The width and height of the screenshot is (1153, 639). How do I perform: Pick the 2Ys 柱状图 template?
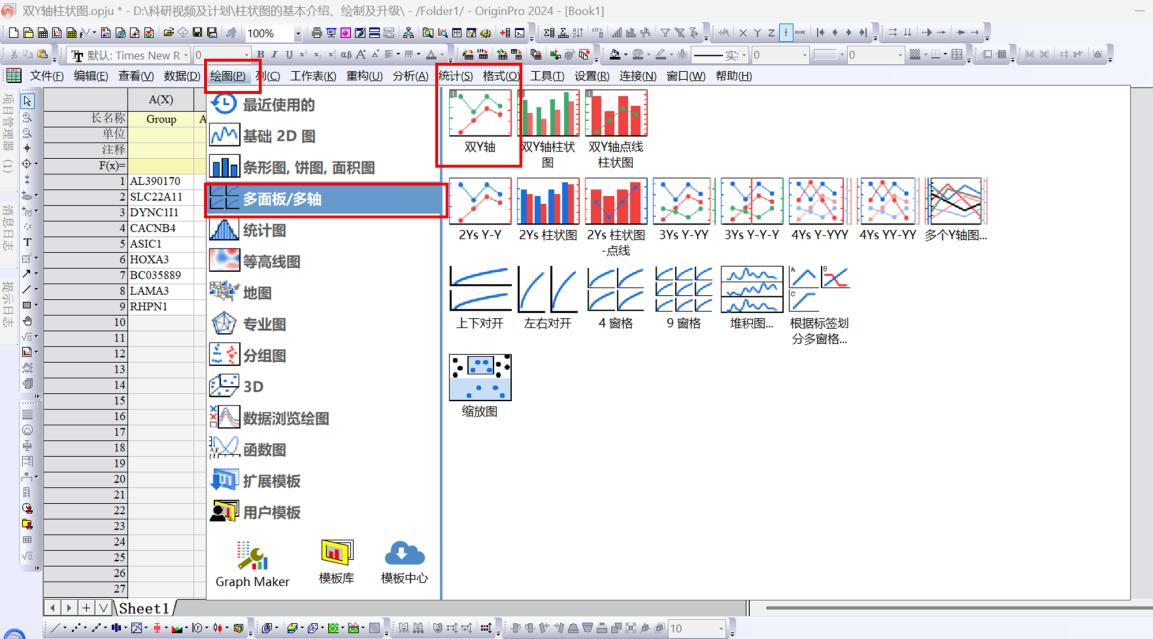[x=548, y=210]
